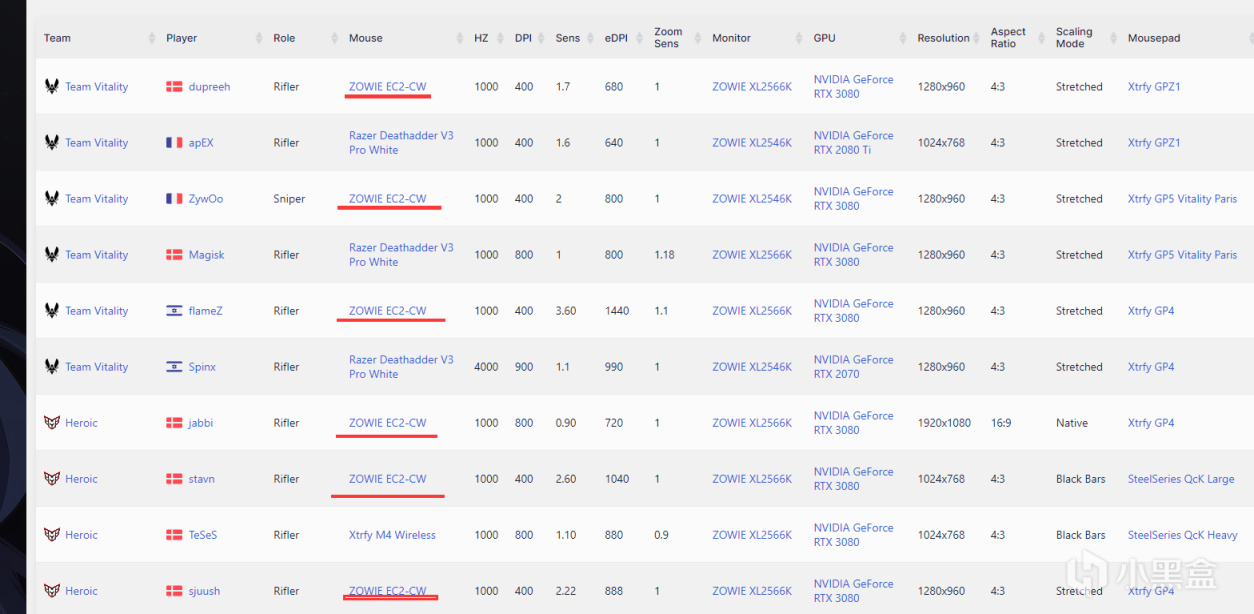Open apEX's Razer Deathadder V3 Pro White link
The height and width of the screenshot is (614, 1254).
(401, 143)
